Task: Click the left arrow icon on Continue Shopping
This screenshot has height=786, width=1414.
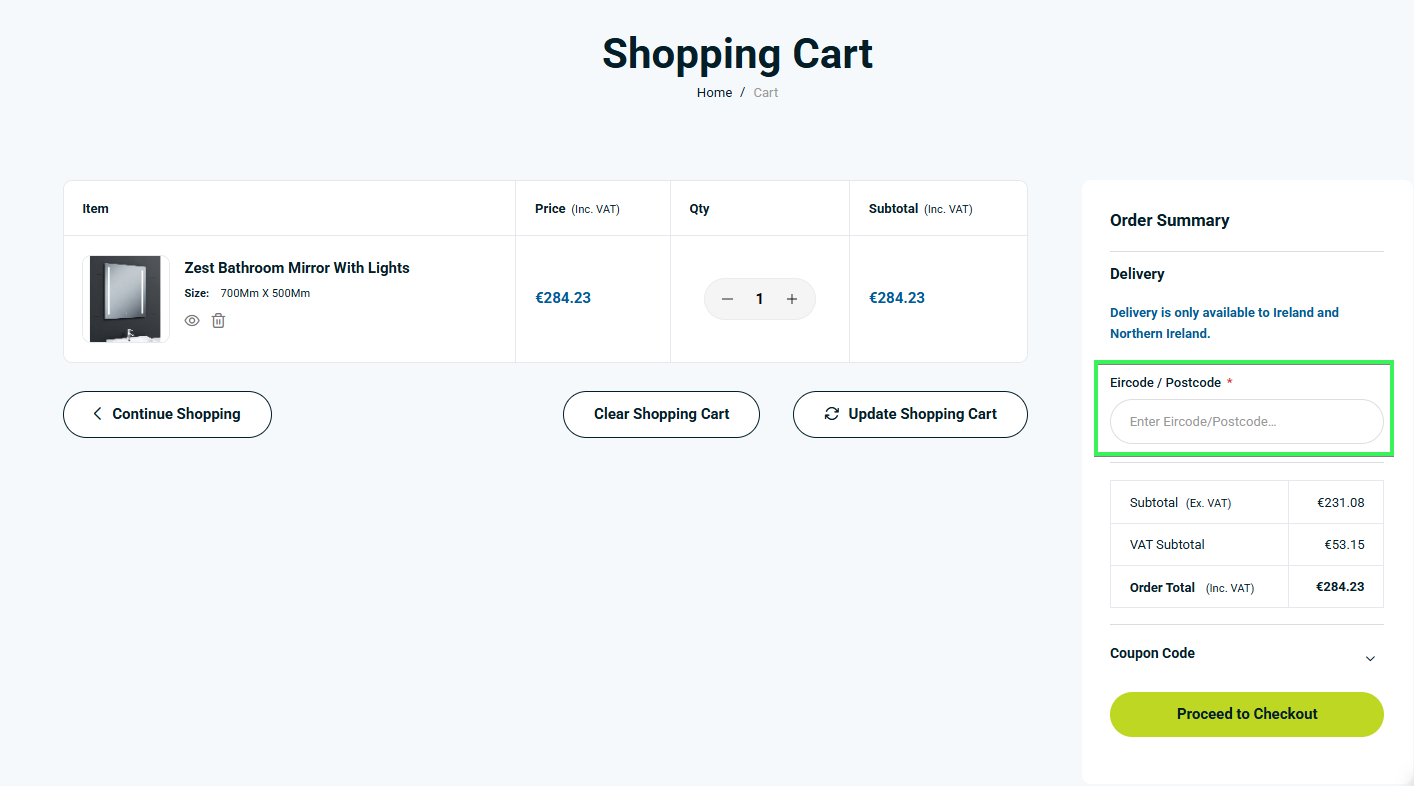Action: click(x=97, y=414)
